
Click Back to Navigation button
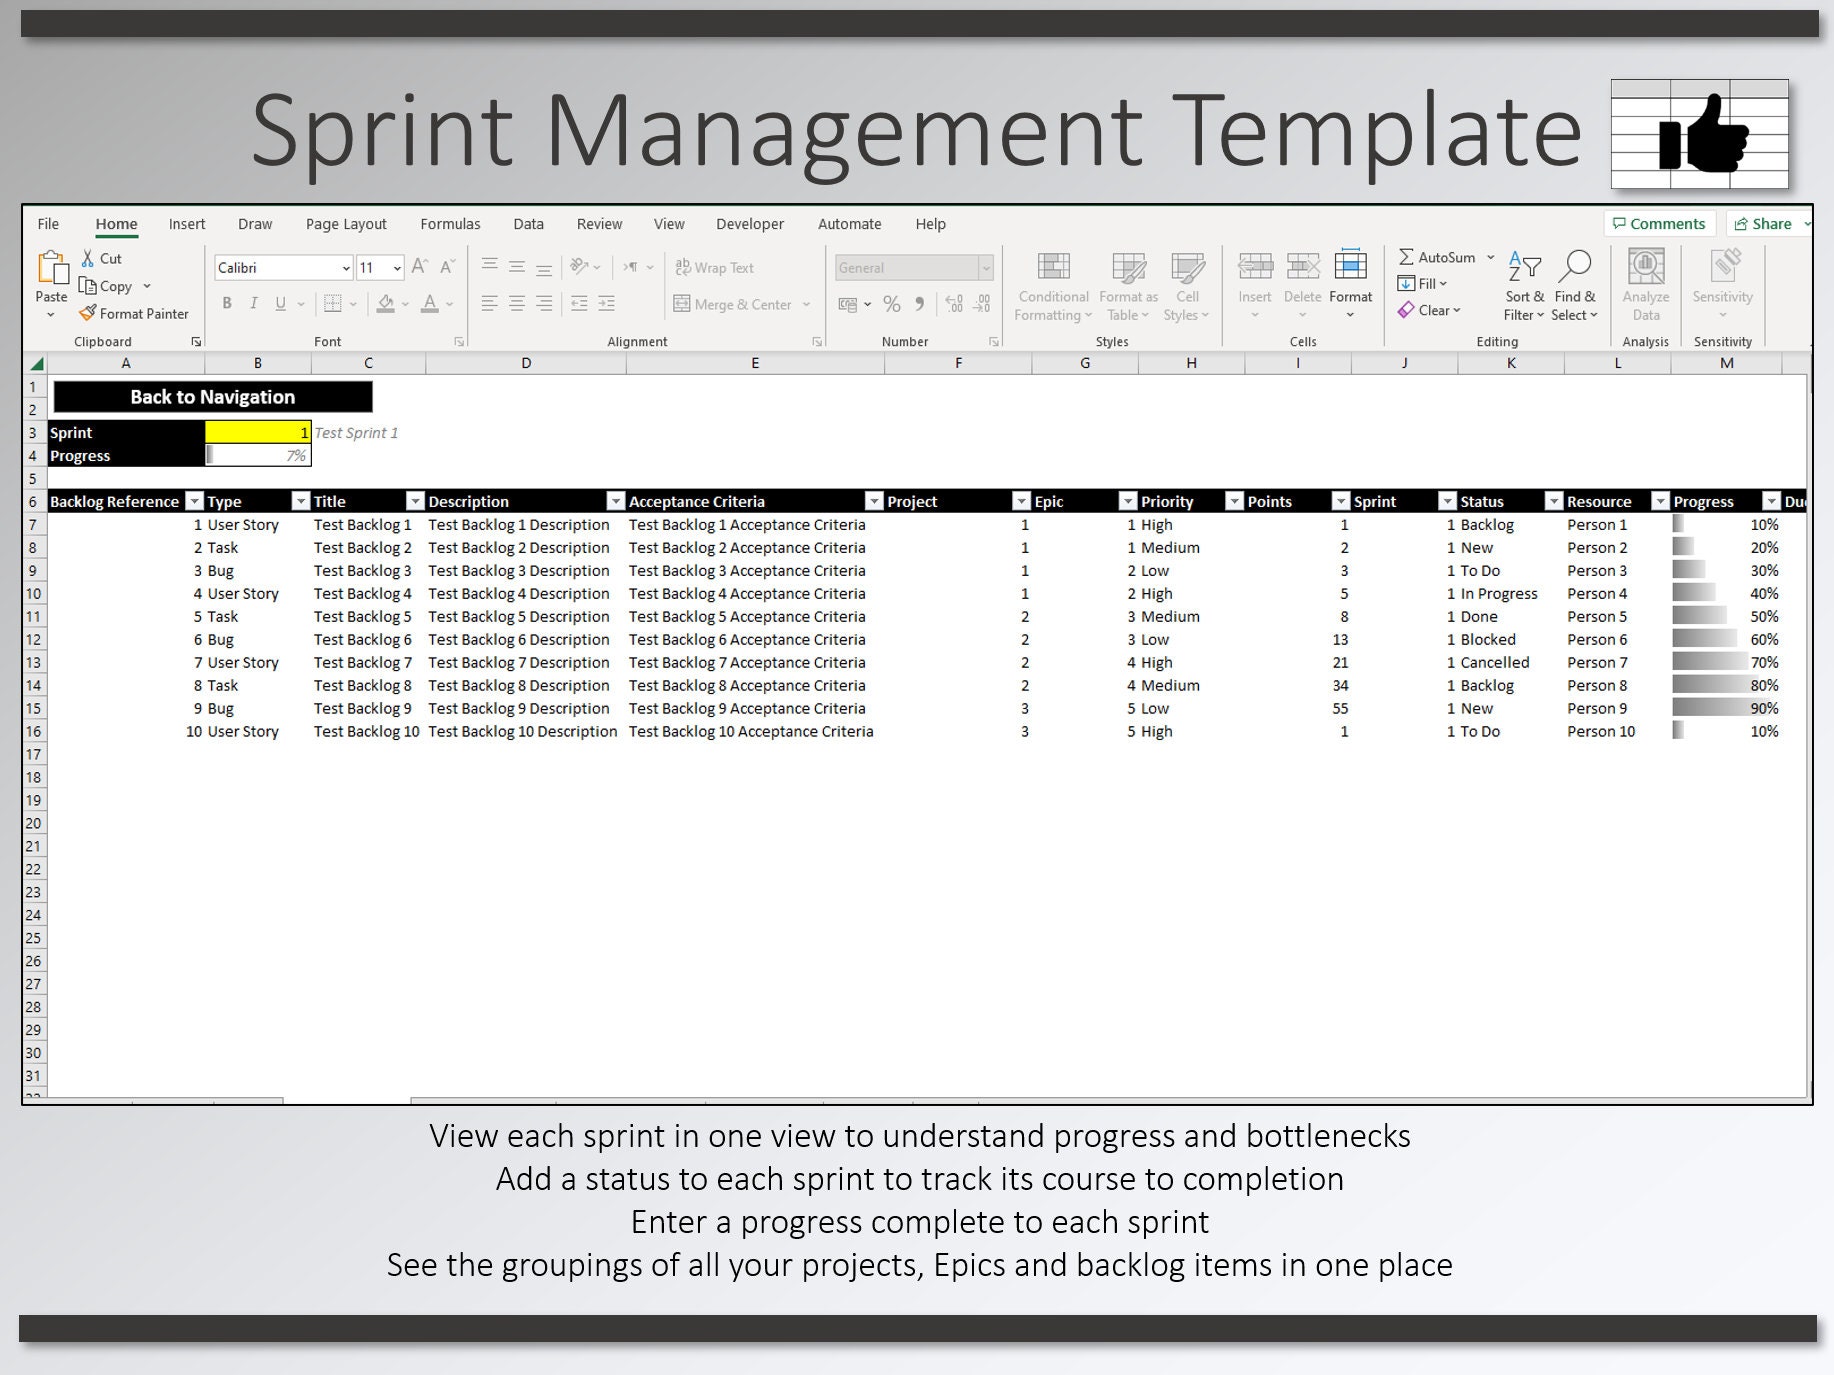(213, 397)
